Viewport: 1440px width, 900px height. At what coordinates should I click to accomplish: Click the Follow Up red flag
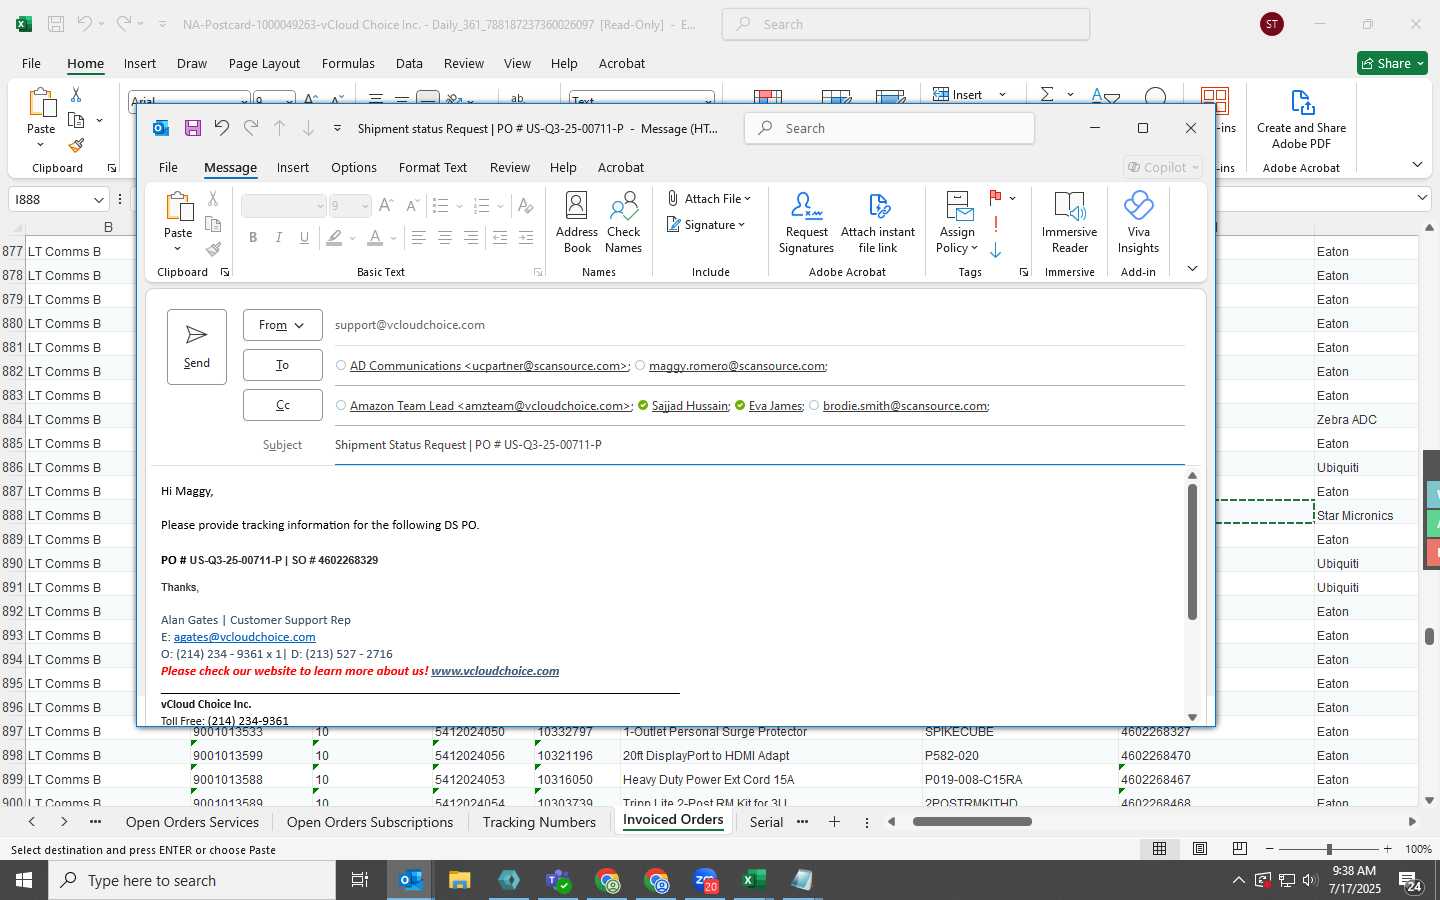pos(996,198)
